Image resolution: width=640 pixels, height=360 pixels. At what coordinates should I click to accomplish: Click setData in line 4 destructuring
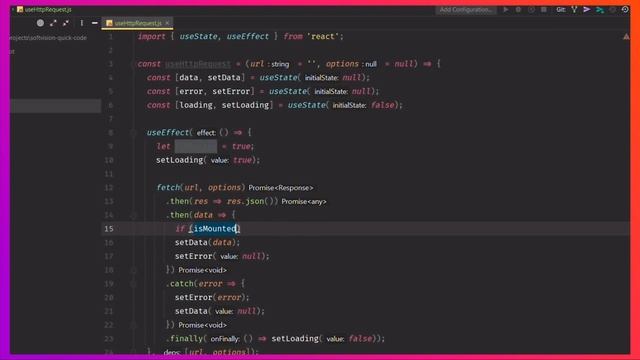point(224,78)
